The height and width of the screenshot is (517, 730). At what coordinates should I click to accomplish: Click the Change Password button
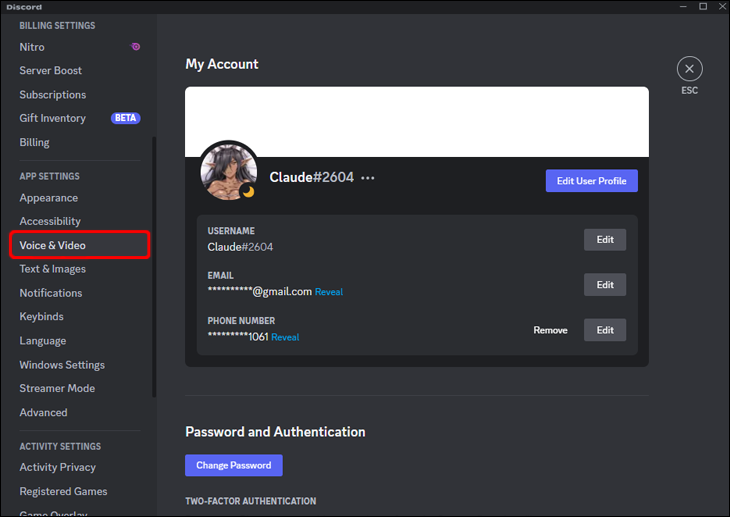pyautogui.click(x=234, y=465)
